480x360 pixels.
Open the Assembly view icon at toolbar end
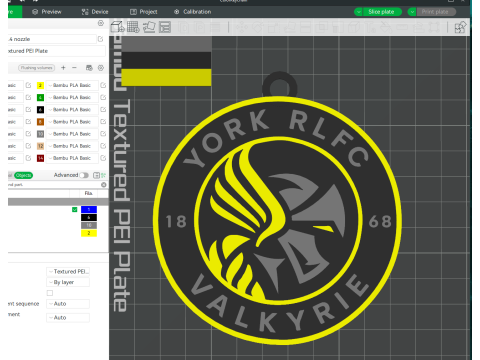pos(461,27)
